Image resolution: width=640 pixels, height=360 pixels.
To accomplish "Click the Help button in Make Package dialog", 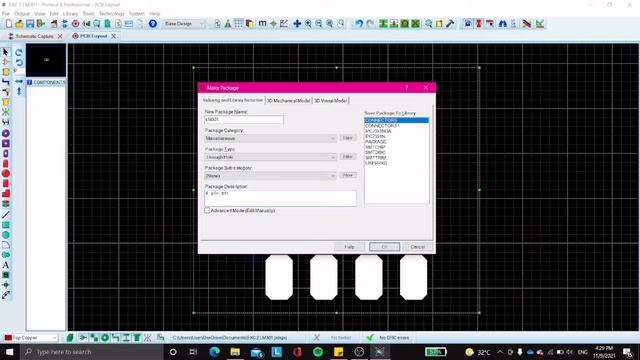I will (x=349, y=247).
